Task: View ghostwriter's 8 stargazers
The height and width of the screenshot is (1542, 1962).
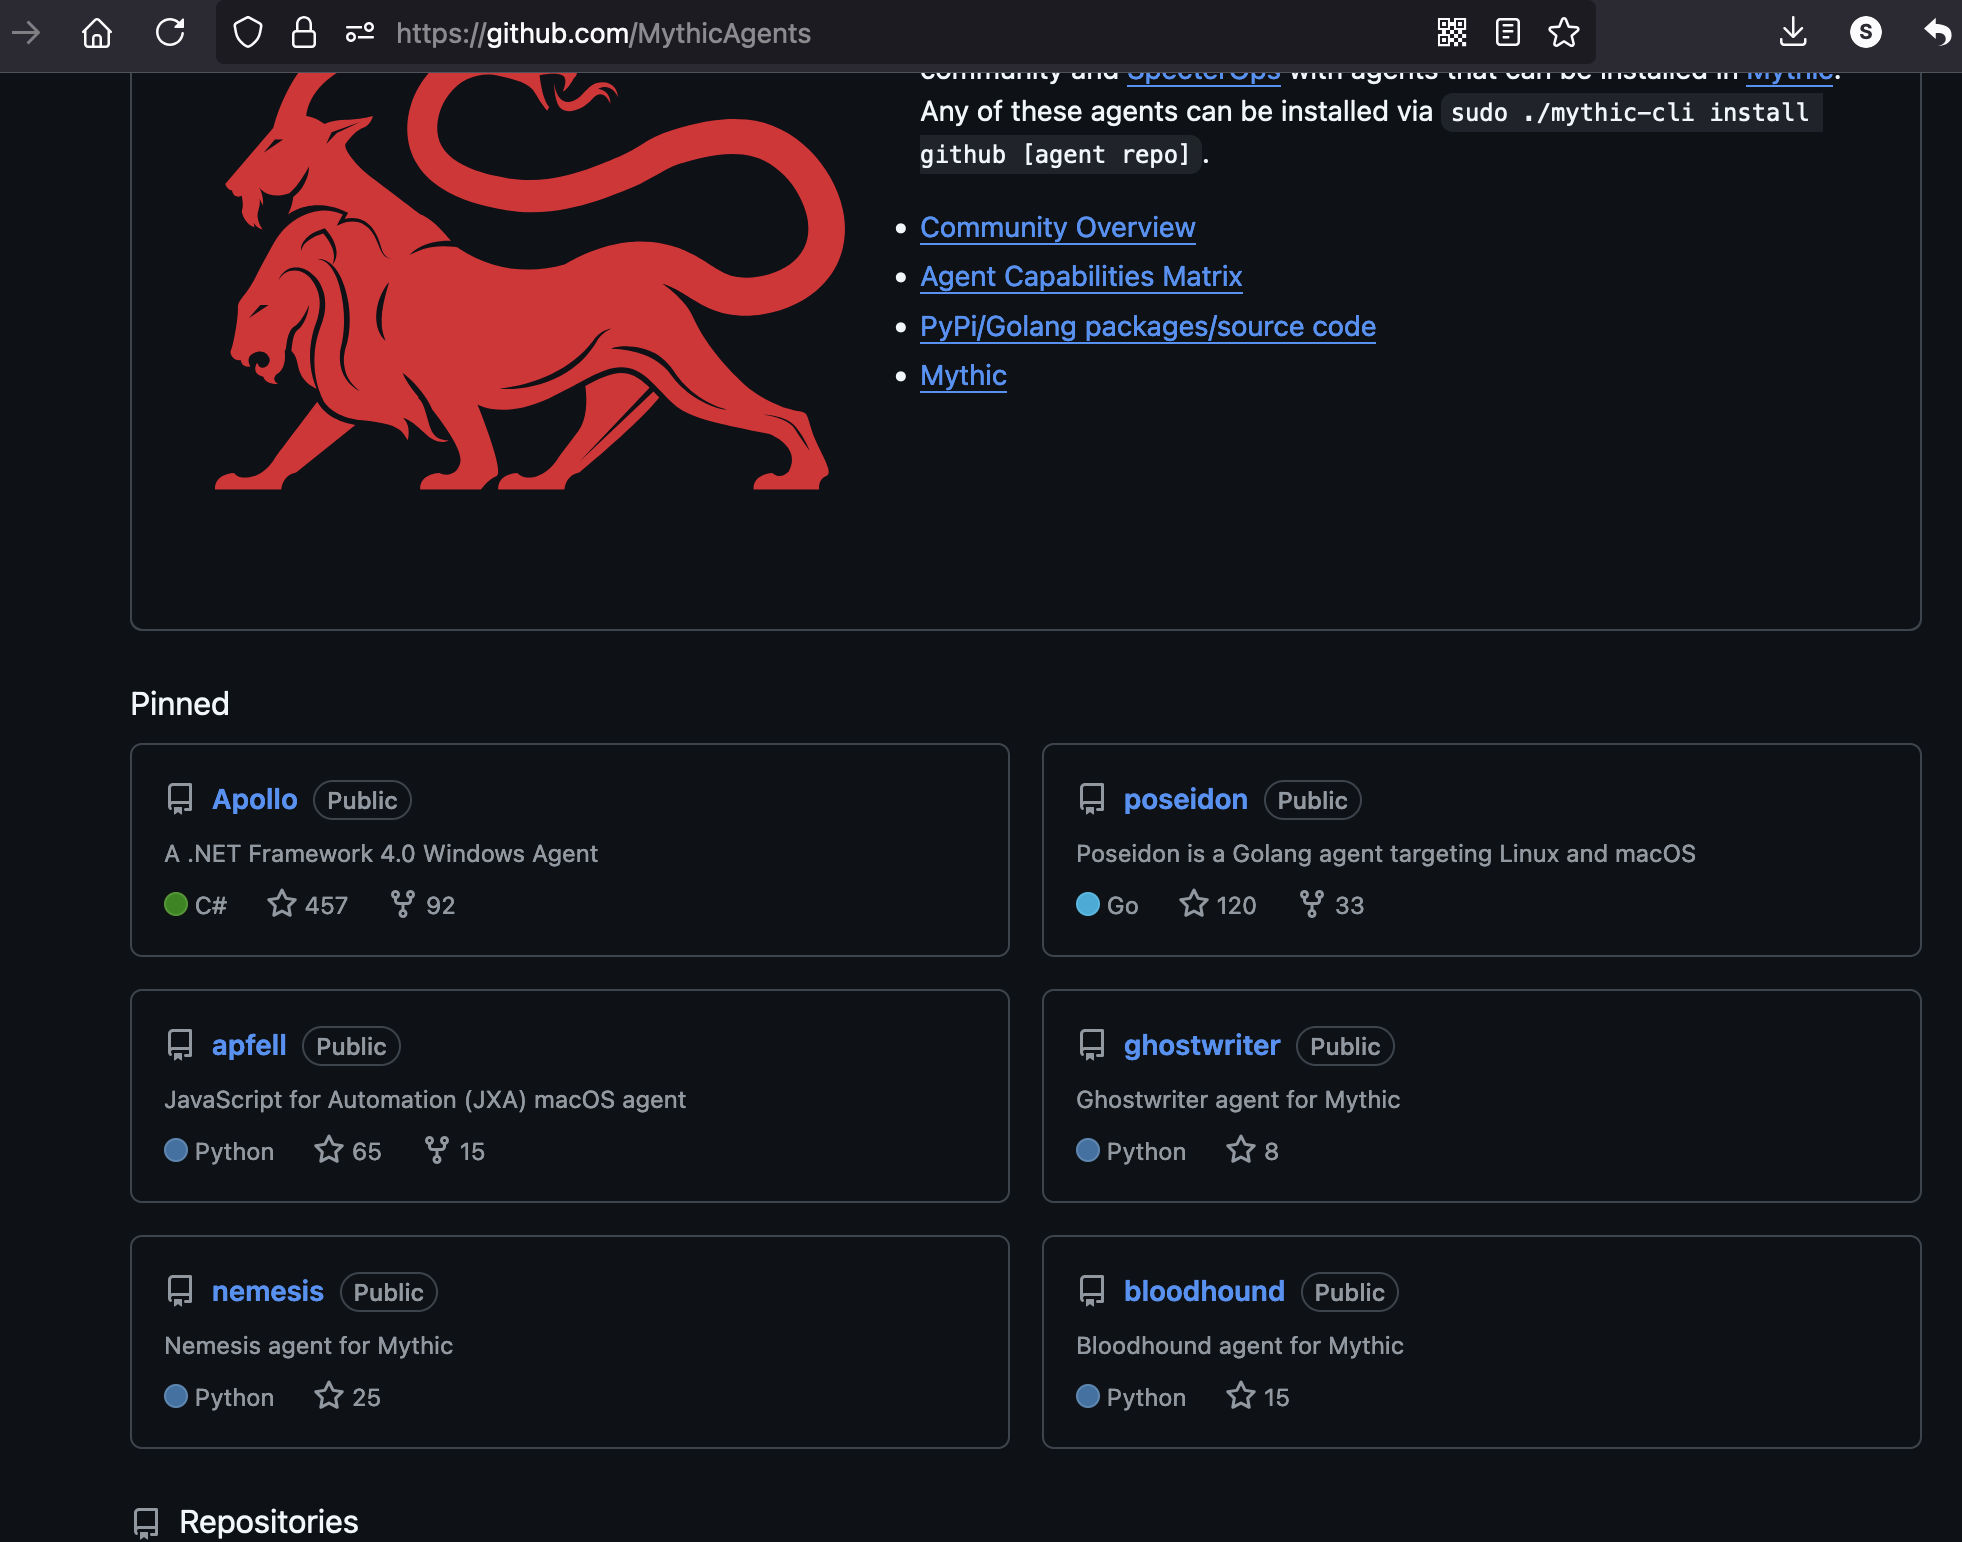Action: click(x=1253, y=1151)
